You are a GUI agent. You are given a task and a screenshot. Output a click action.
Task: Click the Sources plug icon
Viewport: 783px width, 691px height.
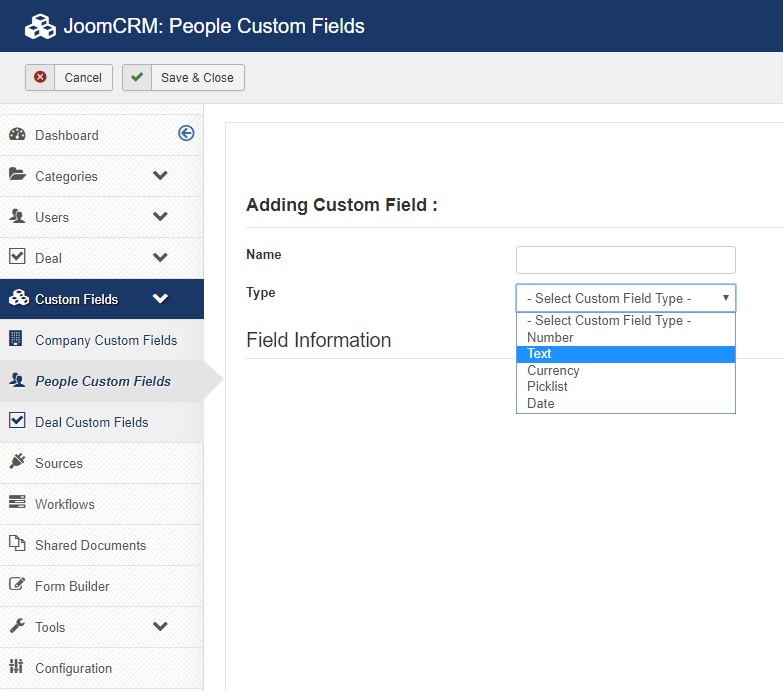pos(17,461)
